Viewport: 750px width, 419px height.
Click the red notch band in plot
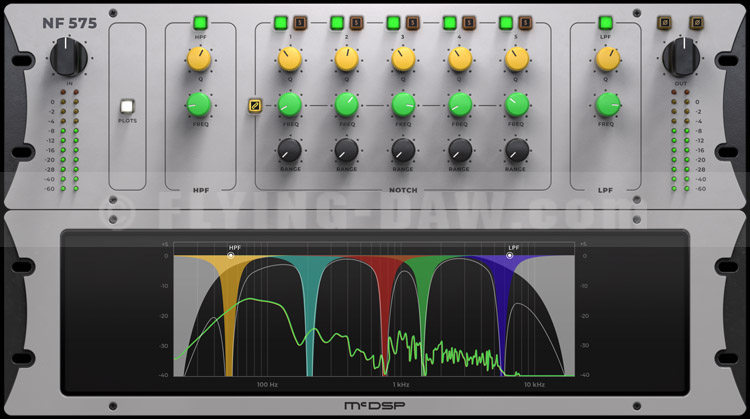[385, 316]
